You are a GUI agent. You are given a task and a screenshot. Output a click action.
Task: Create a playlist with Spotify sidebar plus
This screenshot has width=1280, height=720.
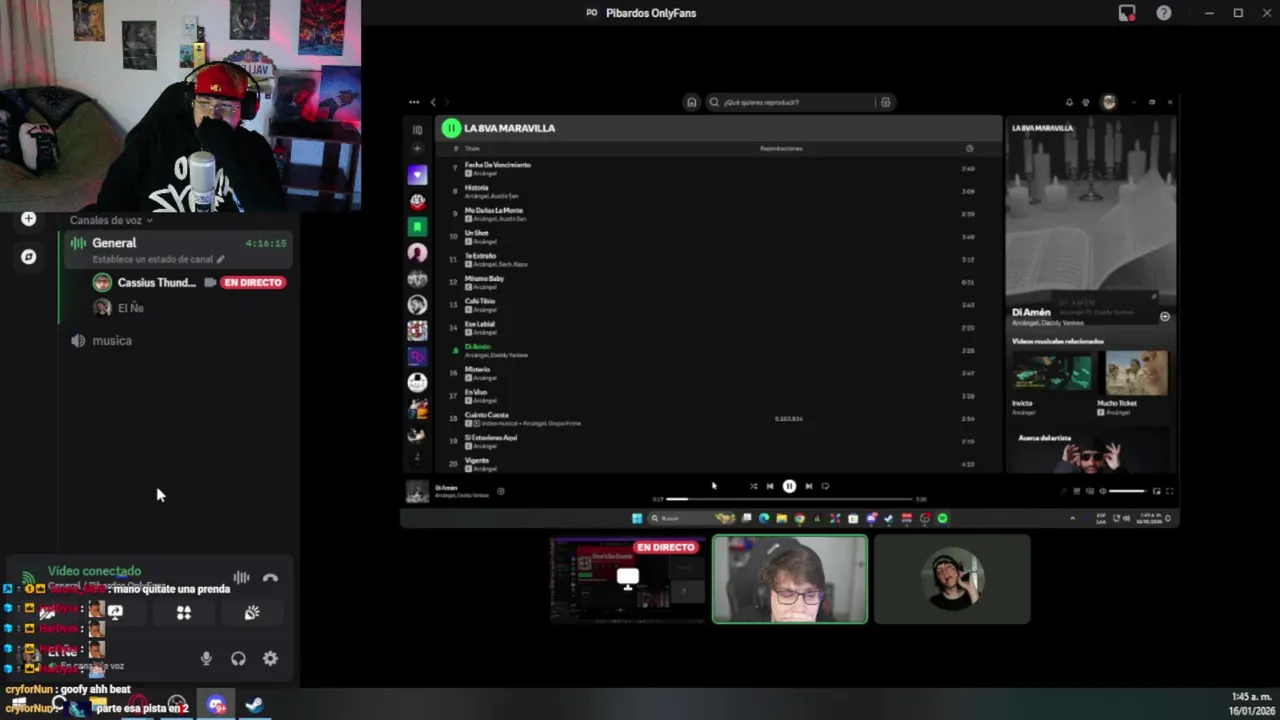(x=417, y=148)
